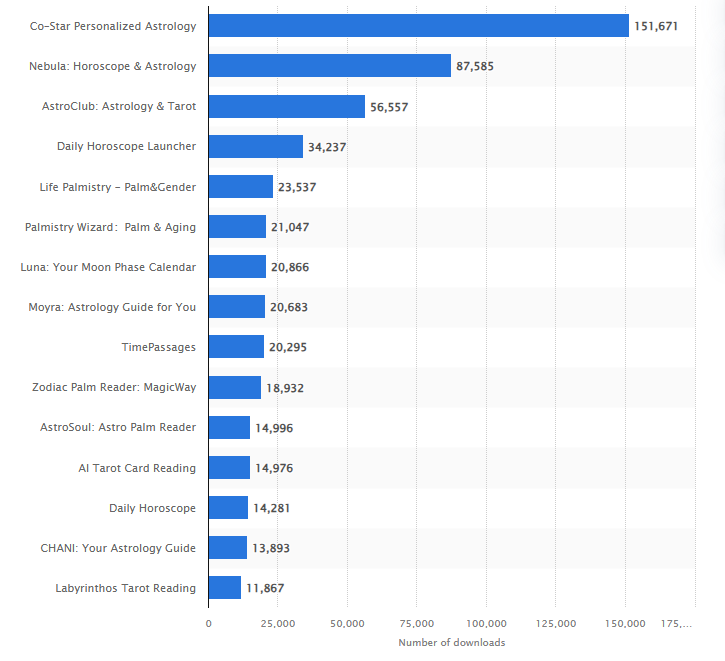Click the value label 20,683

[289, 307]
